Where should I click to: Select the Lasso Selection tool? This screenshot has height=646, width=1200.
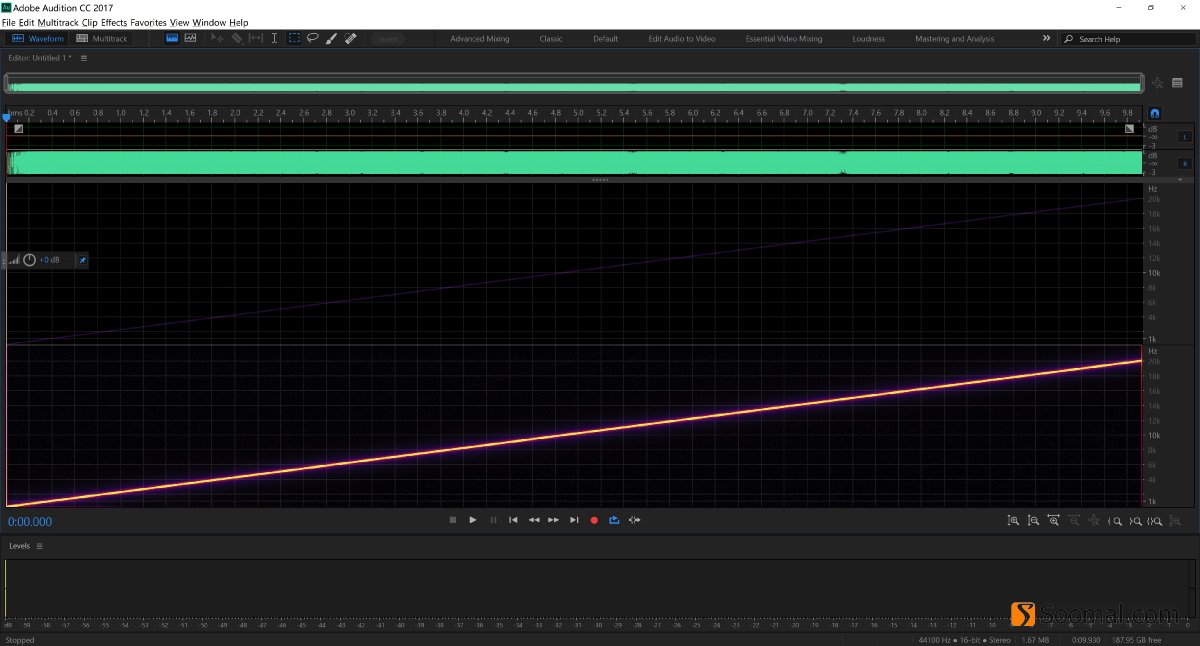[312, 38]
